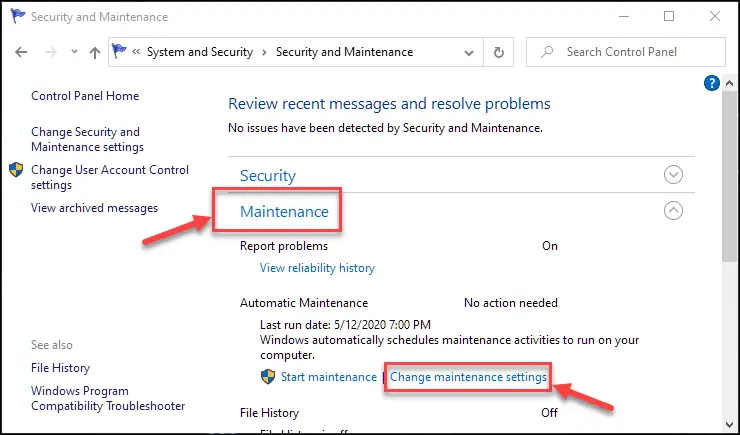Click the Last run date text

click(x=345, y=325)
